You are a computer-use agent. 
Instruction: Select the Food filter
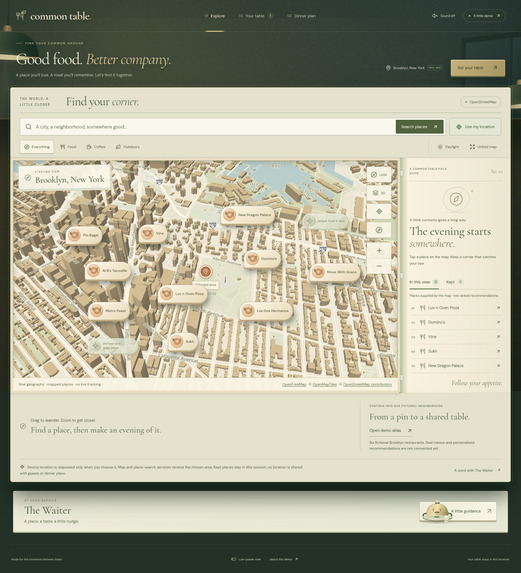(68, 147)
